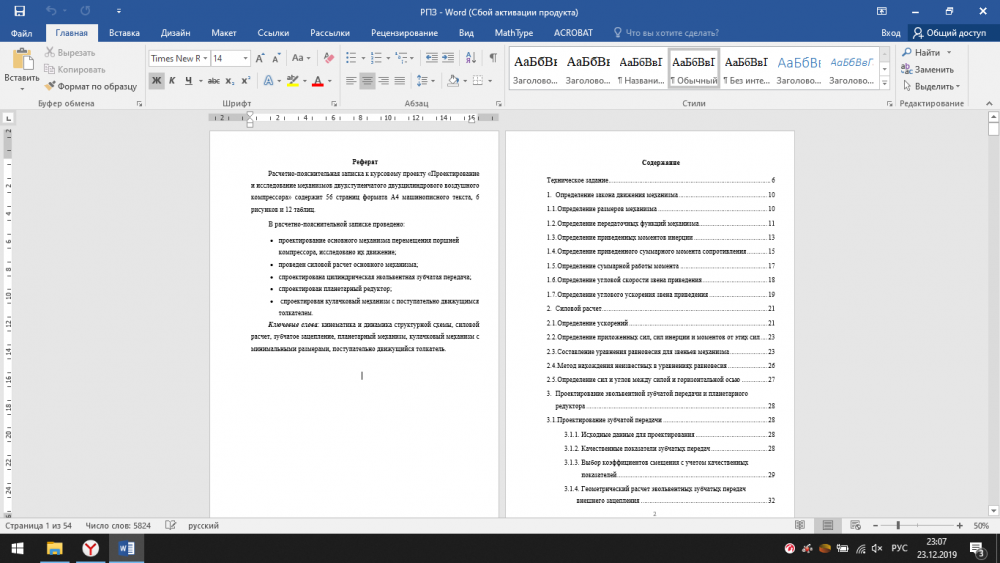Switch to the Вставка ribbon tab
Image resolution: width=1000 pixels, height=563 pixels.
pos(124,32)
